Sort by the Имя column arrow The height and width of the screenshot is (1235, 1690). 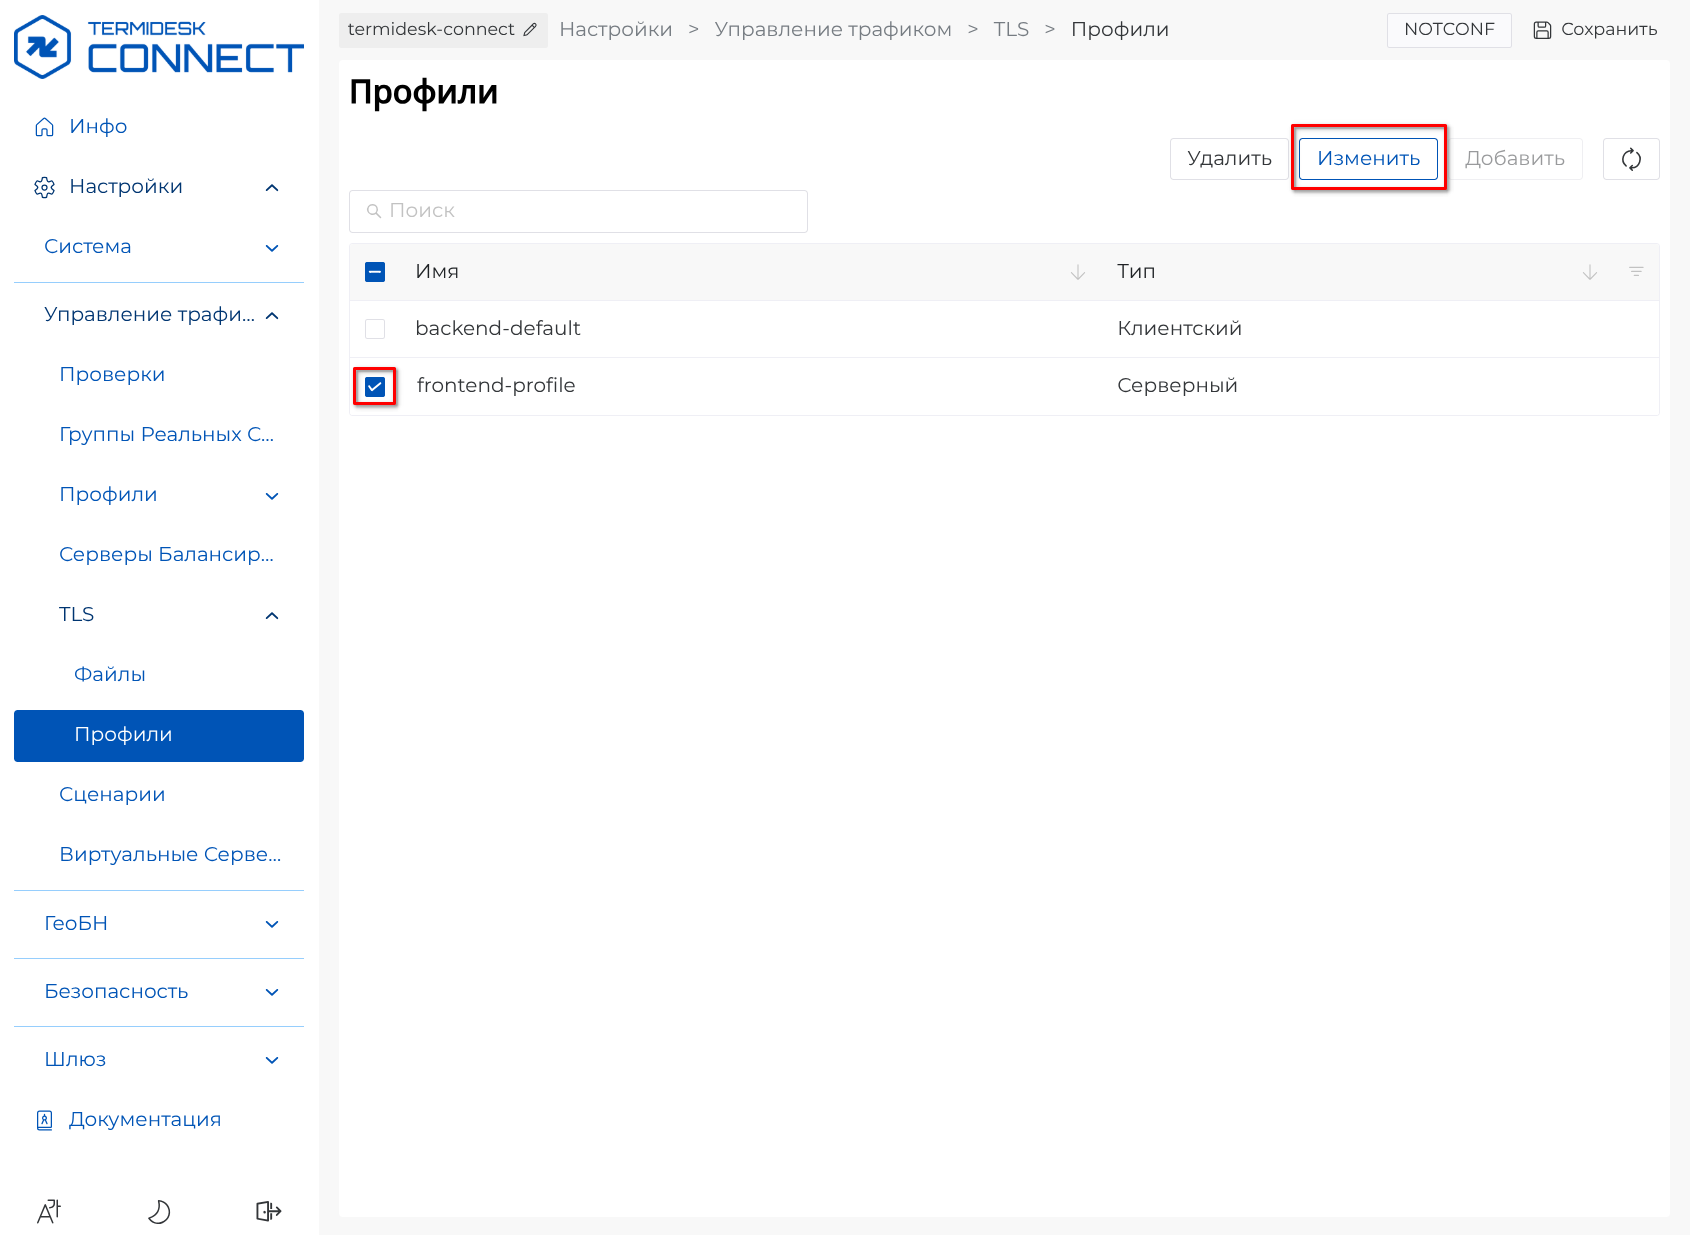click(1077, 272)
